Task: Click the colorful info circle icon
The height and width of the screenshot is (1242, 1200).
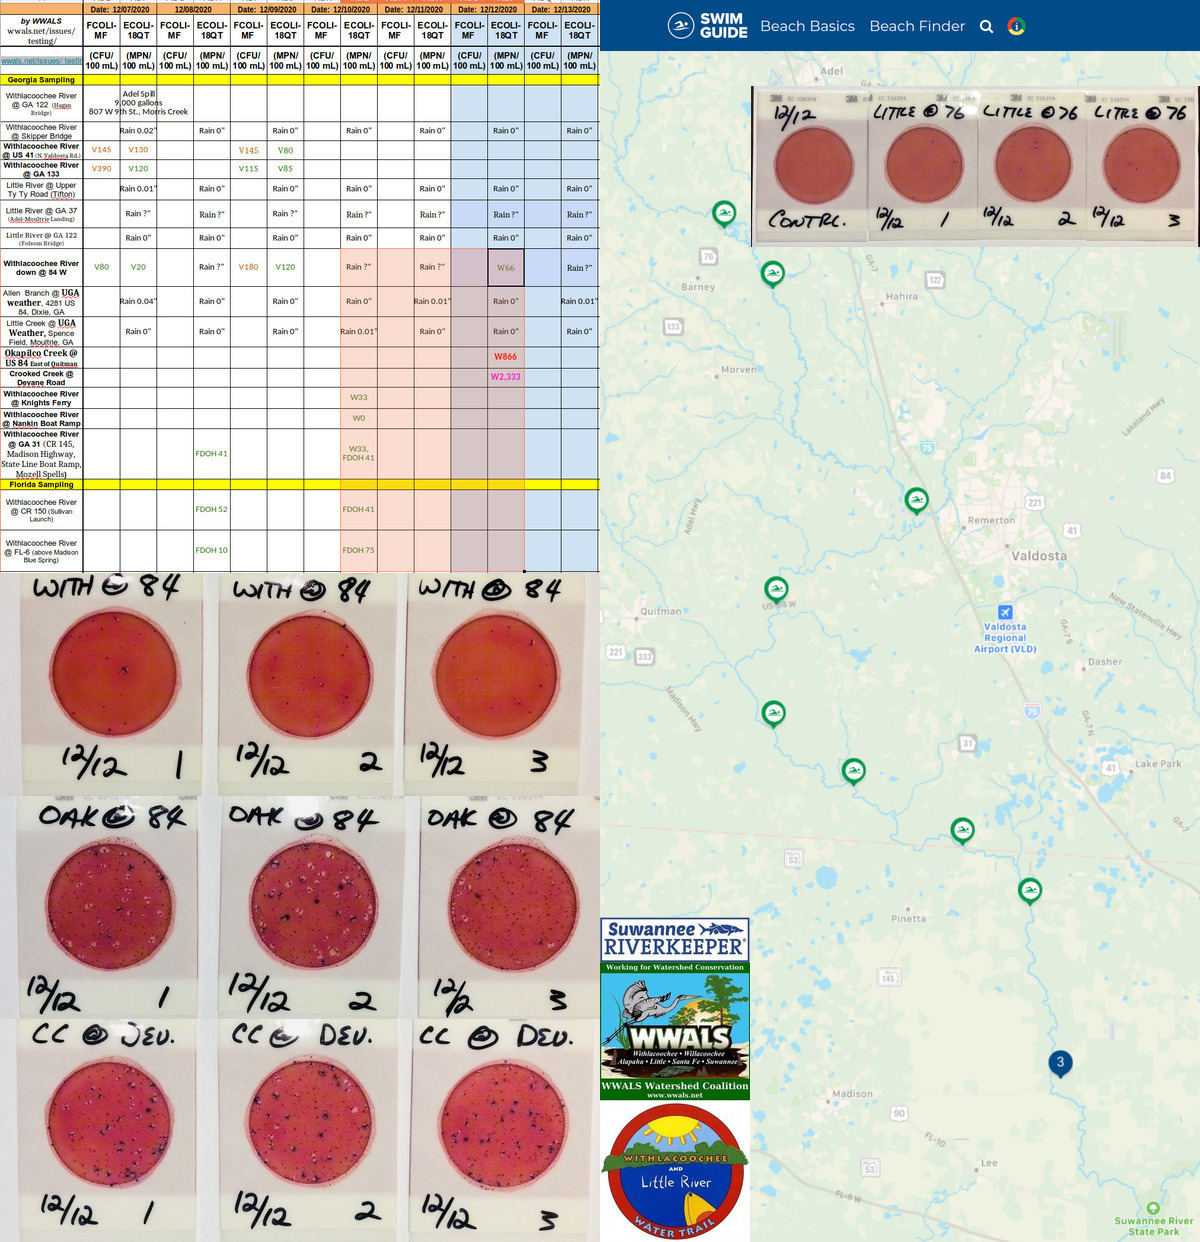Action: (x=1016, y=27)
